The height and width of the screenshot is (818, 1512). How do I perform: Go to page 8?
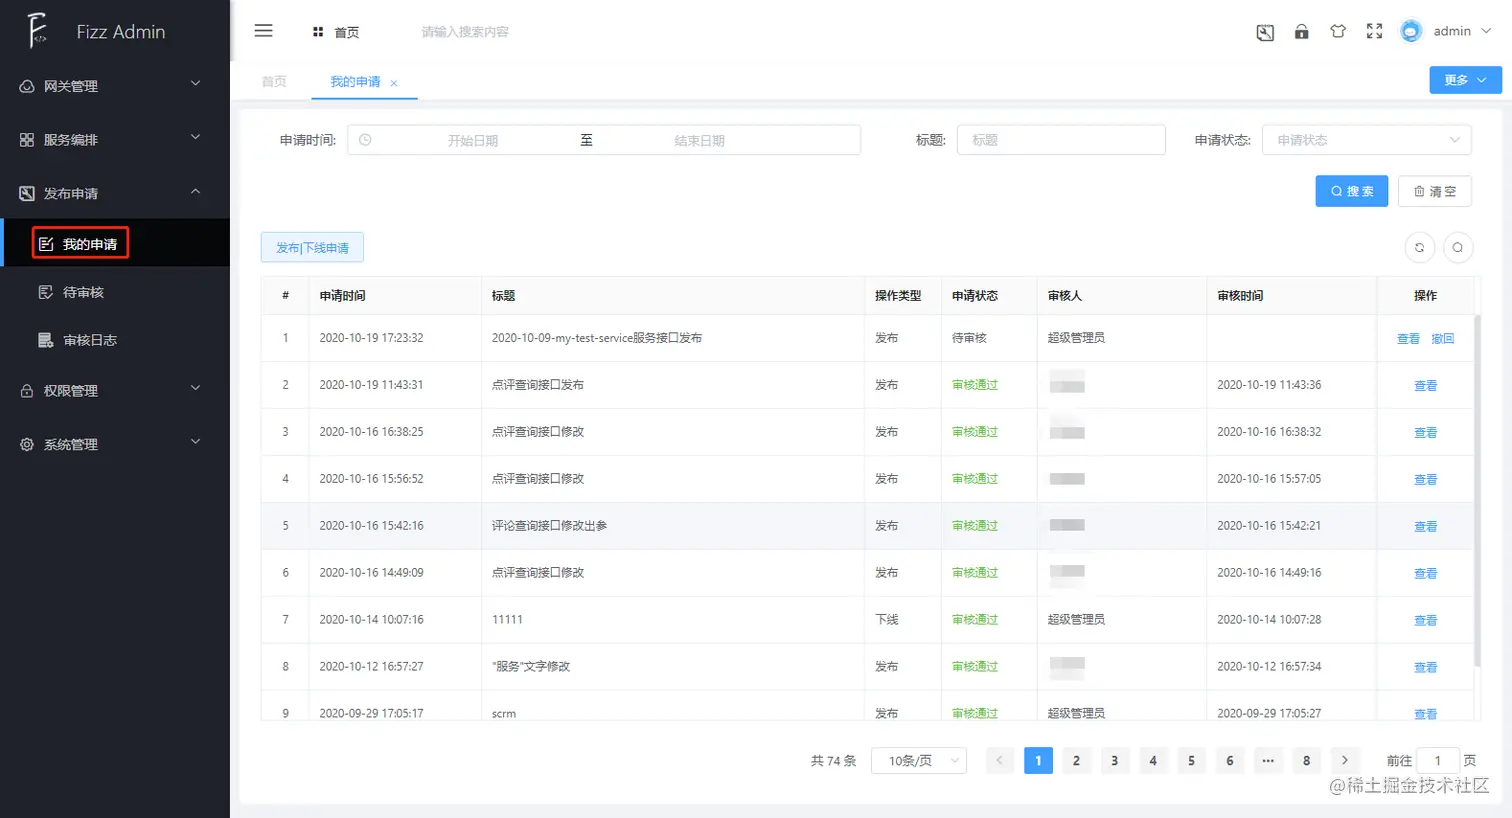1306,761
